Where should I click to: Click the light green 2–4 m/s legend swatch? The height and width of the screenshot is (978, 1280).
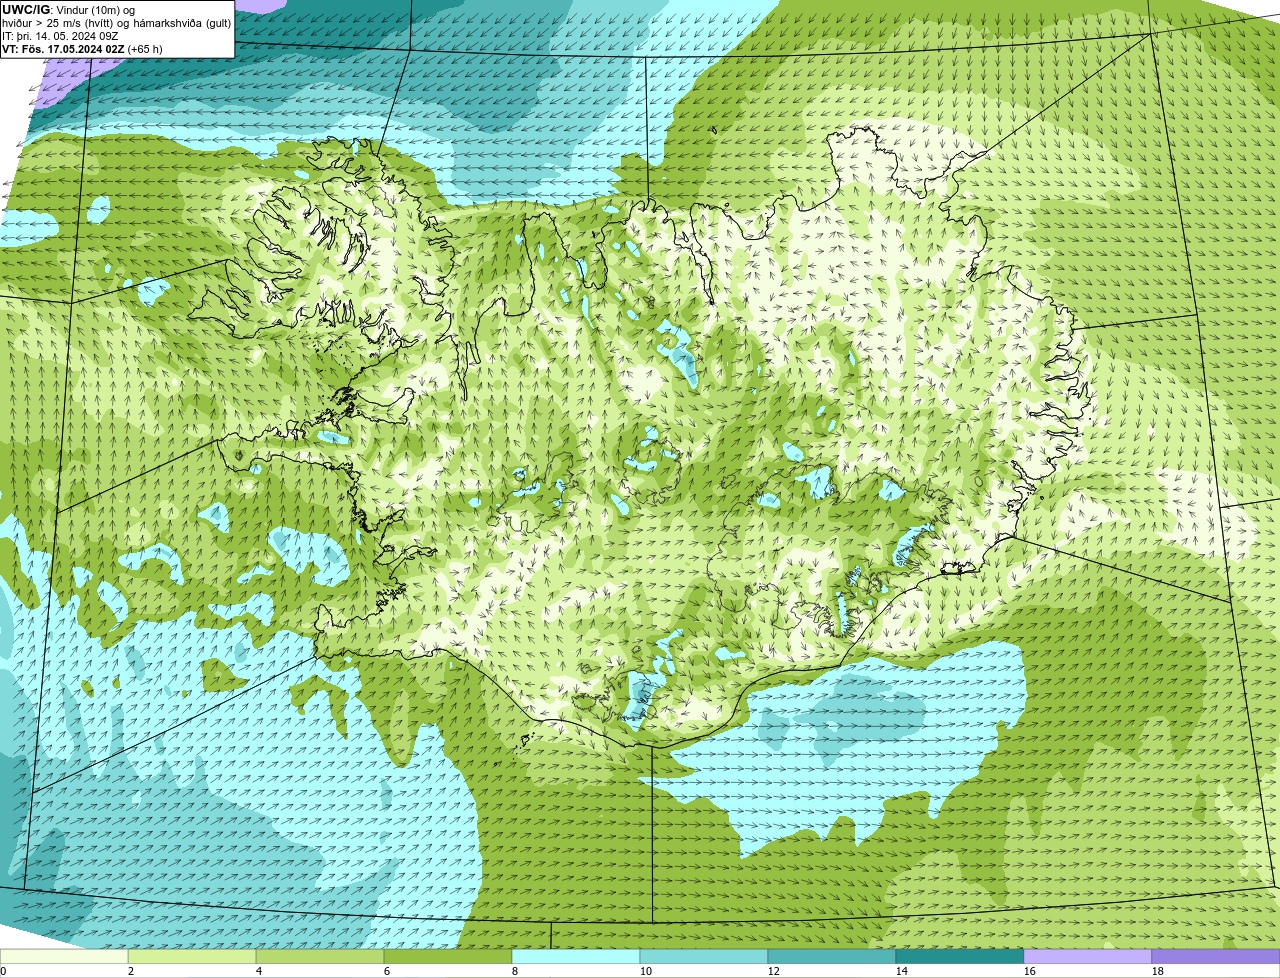coord(192,956)
